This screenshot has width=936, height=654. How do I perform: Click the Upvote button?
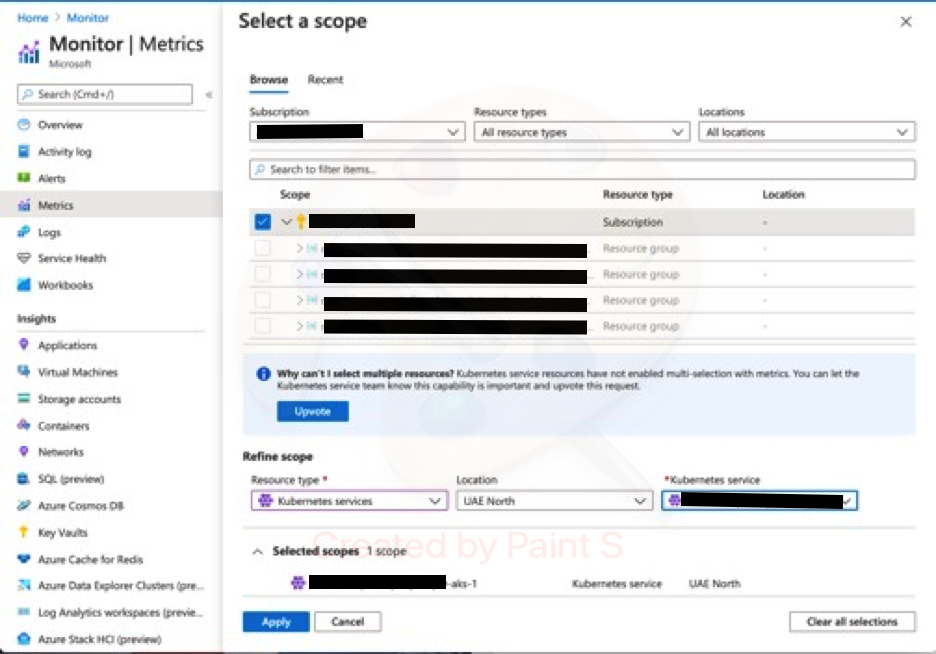tap(313, 411)
